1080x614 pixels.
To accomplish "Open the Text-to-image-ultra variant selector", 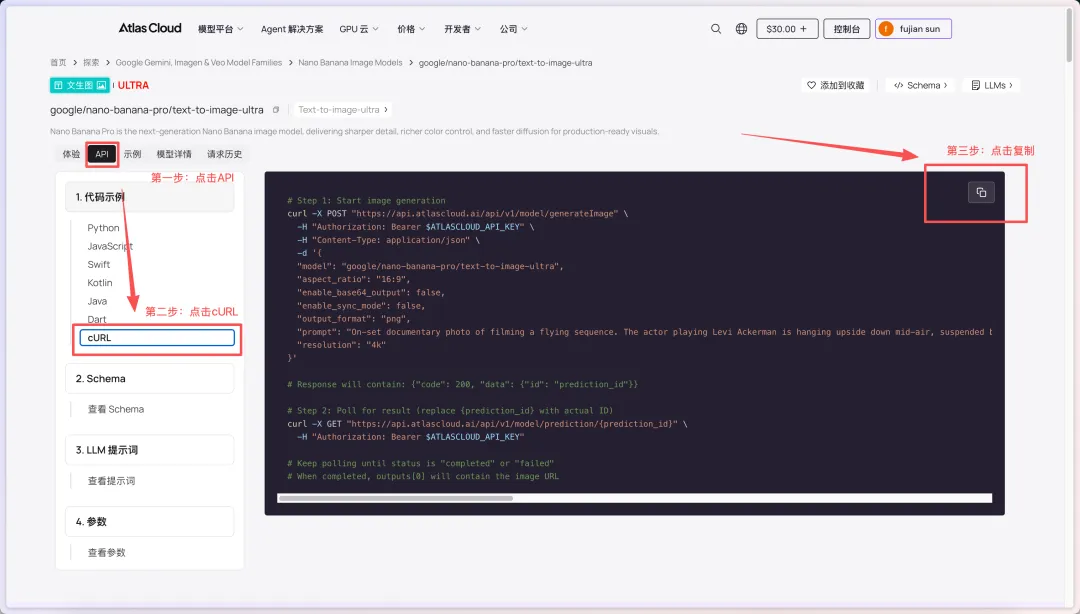I will (x=342, y=110).
